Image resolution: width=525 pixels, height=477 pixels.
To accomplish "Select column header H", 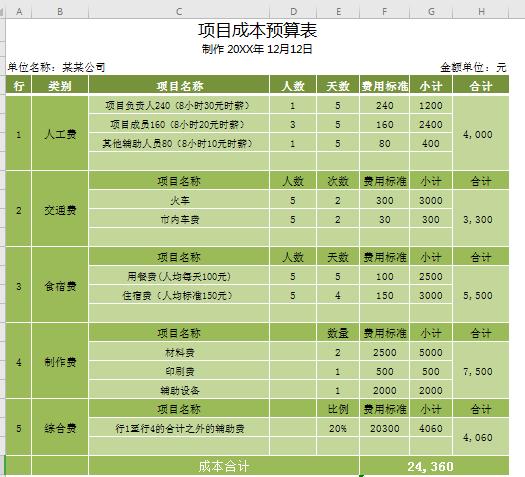I will pos(481,12).
